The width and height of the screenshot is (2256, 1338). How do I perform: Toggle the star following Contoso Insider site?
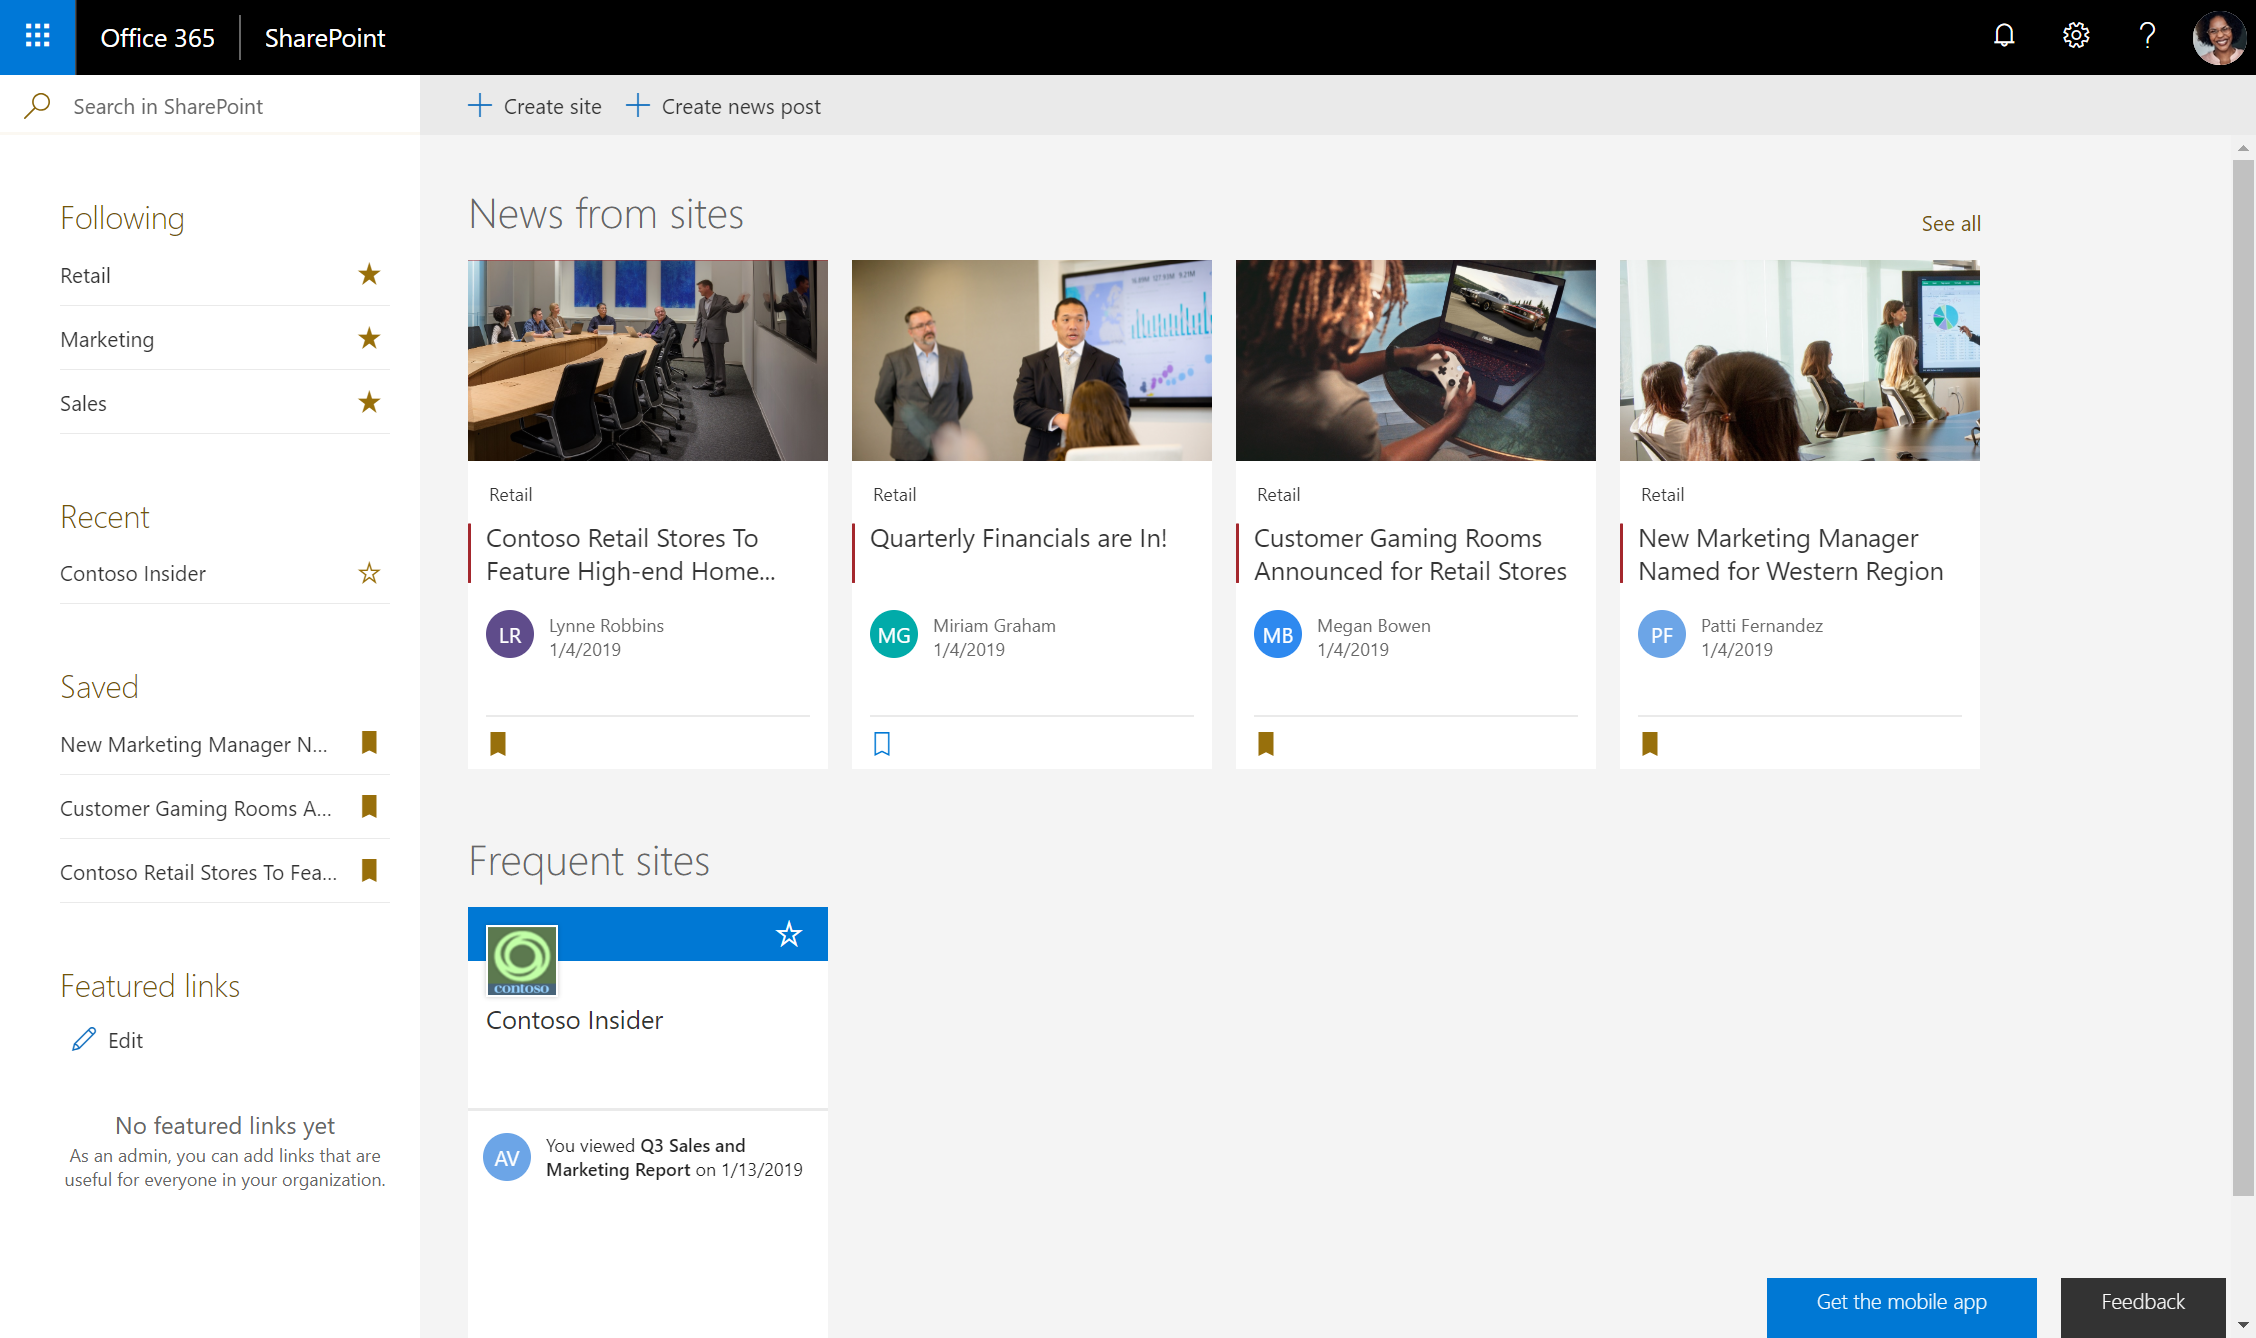(x=788, y=935)
